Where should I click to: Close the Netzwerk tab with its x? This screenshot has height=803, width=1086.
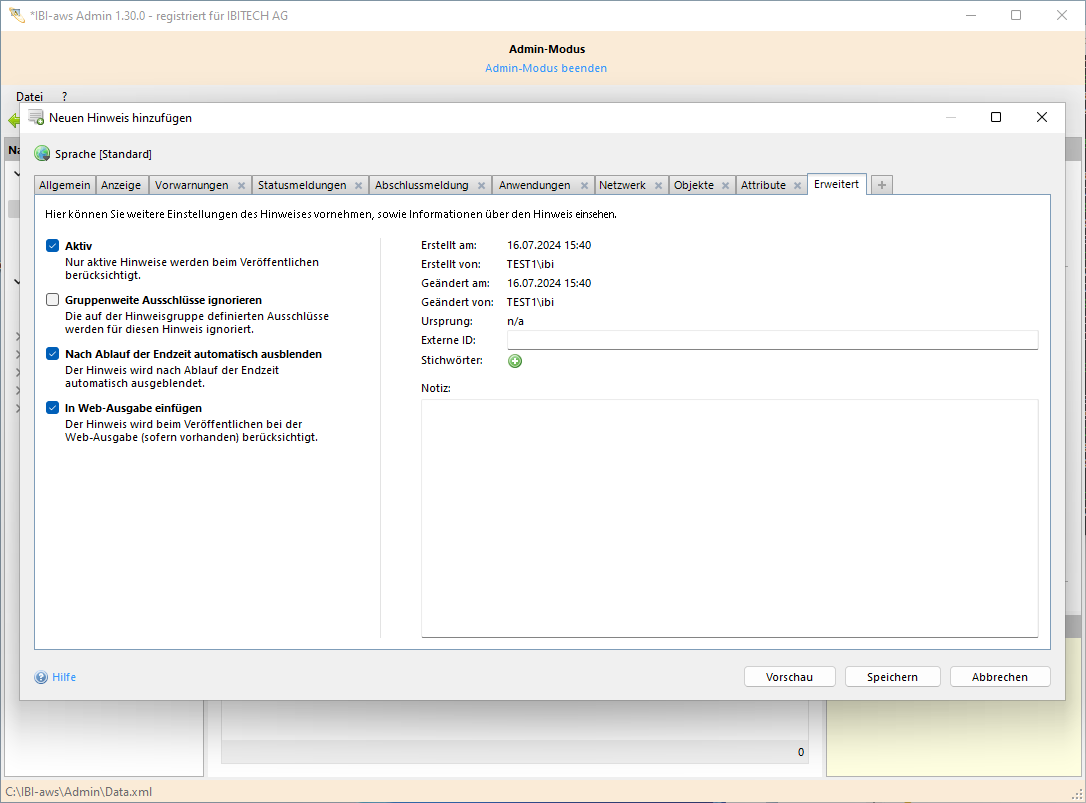pyautogui.click(x=658, y=186)
